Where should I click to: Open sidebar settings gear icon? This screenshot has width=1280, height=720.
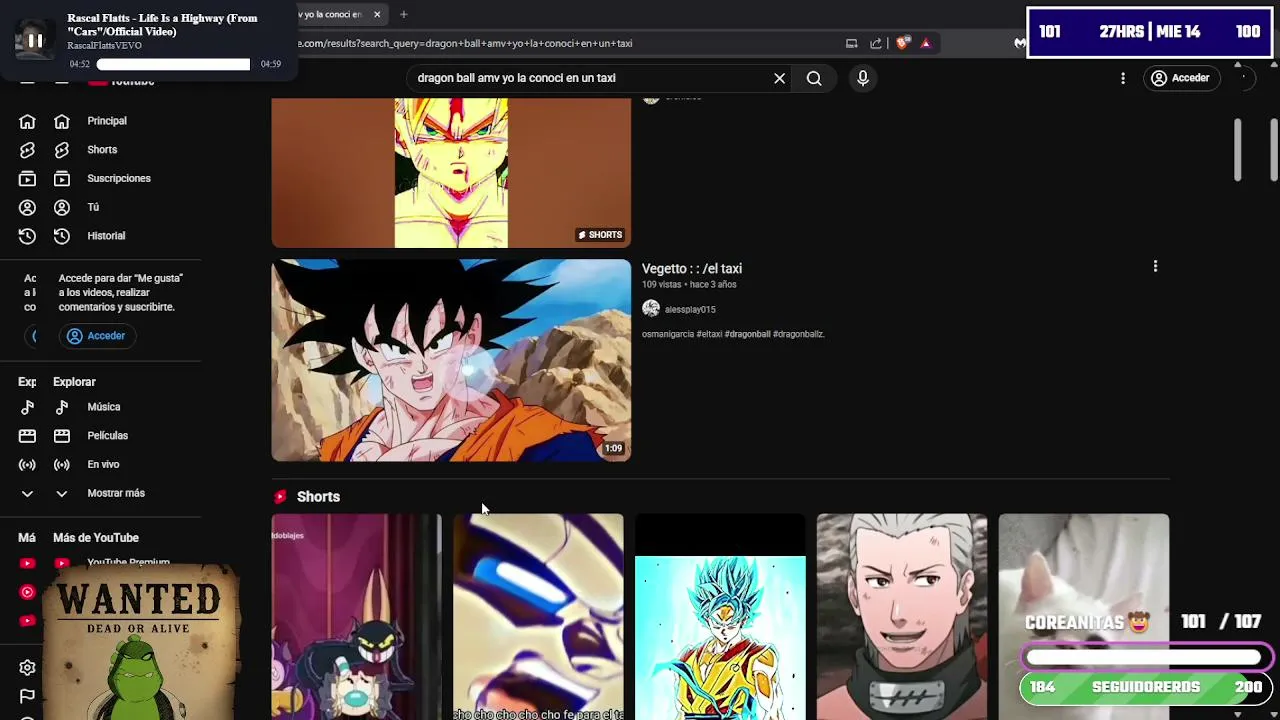[27, 668]
